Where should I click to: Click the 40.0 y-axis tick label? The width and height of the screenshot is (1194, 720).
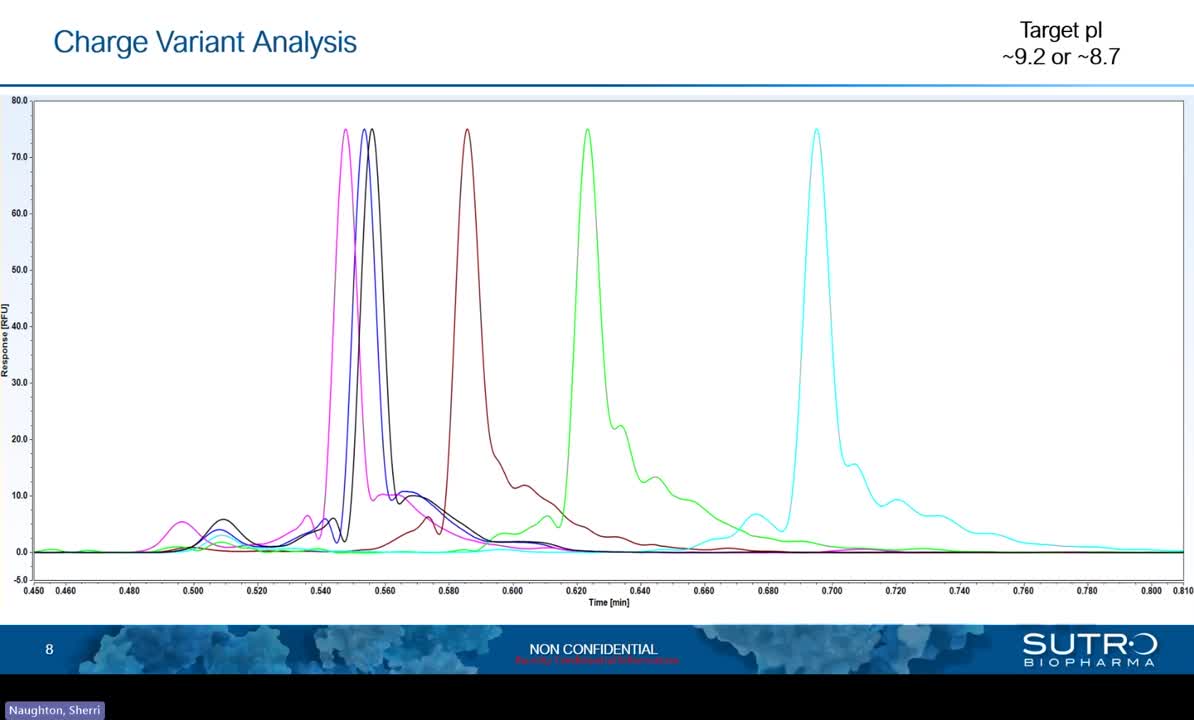(19, 327)
